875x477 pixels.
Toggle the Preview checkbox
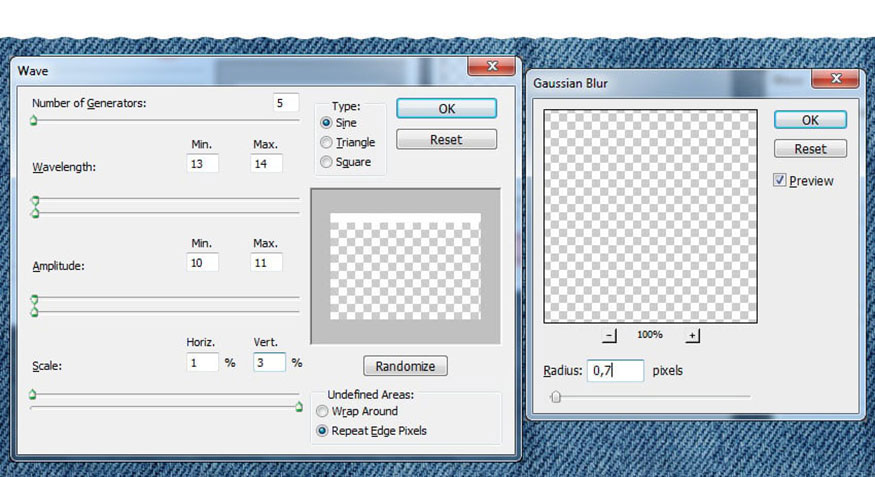(x=780, y=180)
